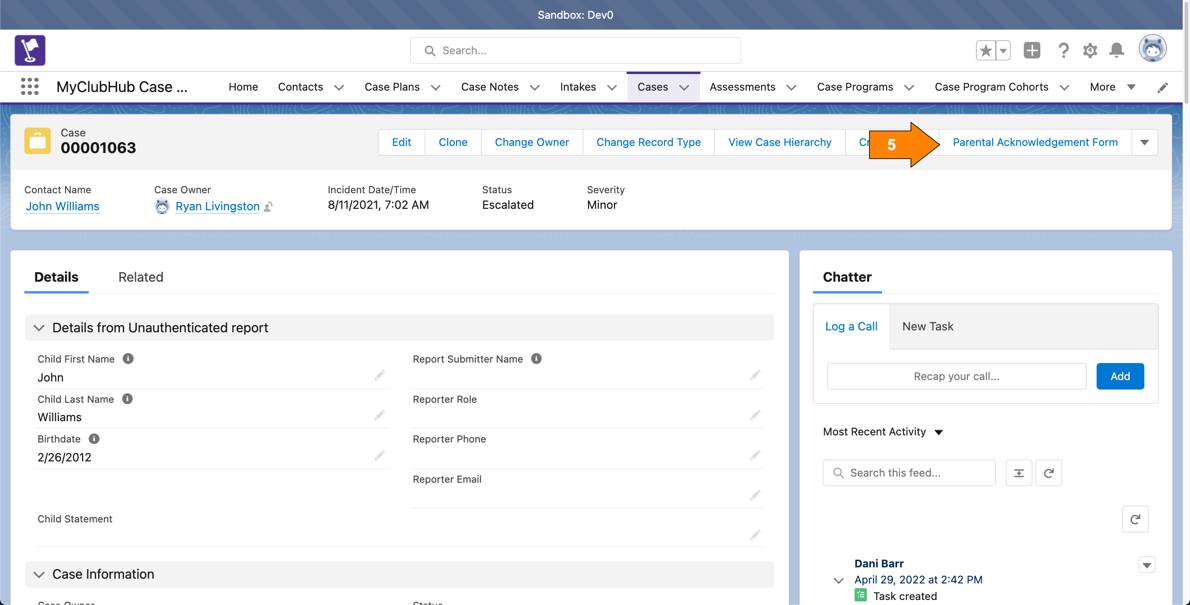Collapse the Case Information section
The image size is (1190, 605).
coord(39,575)
